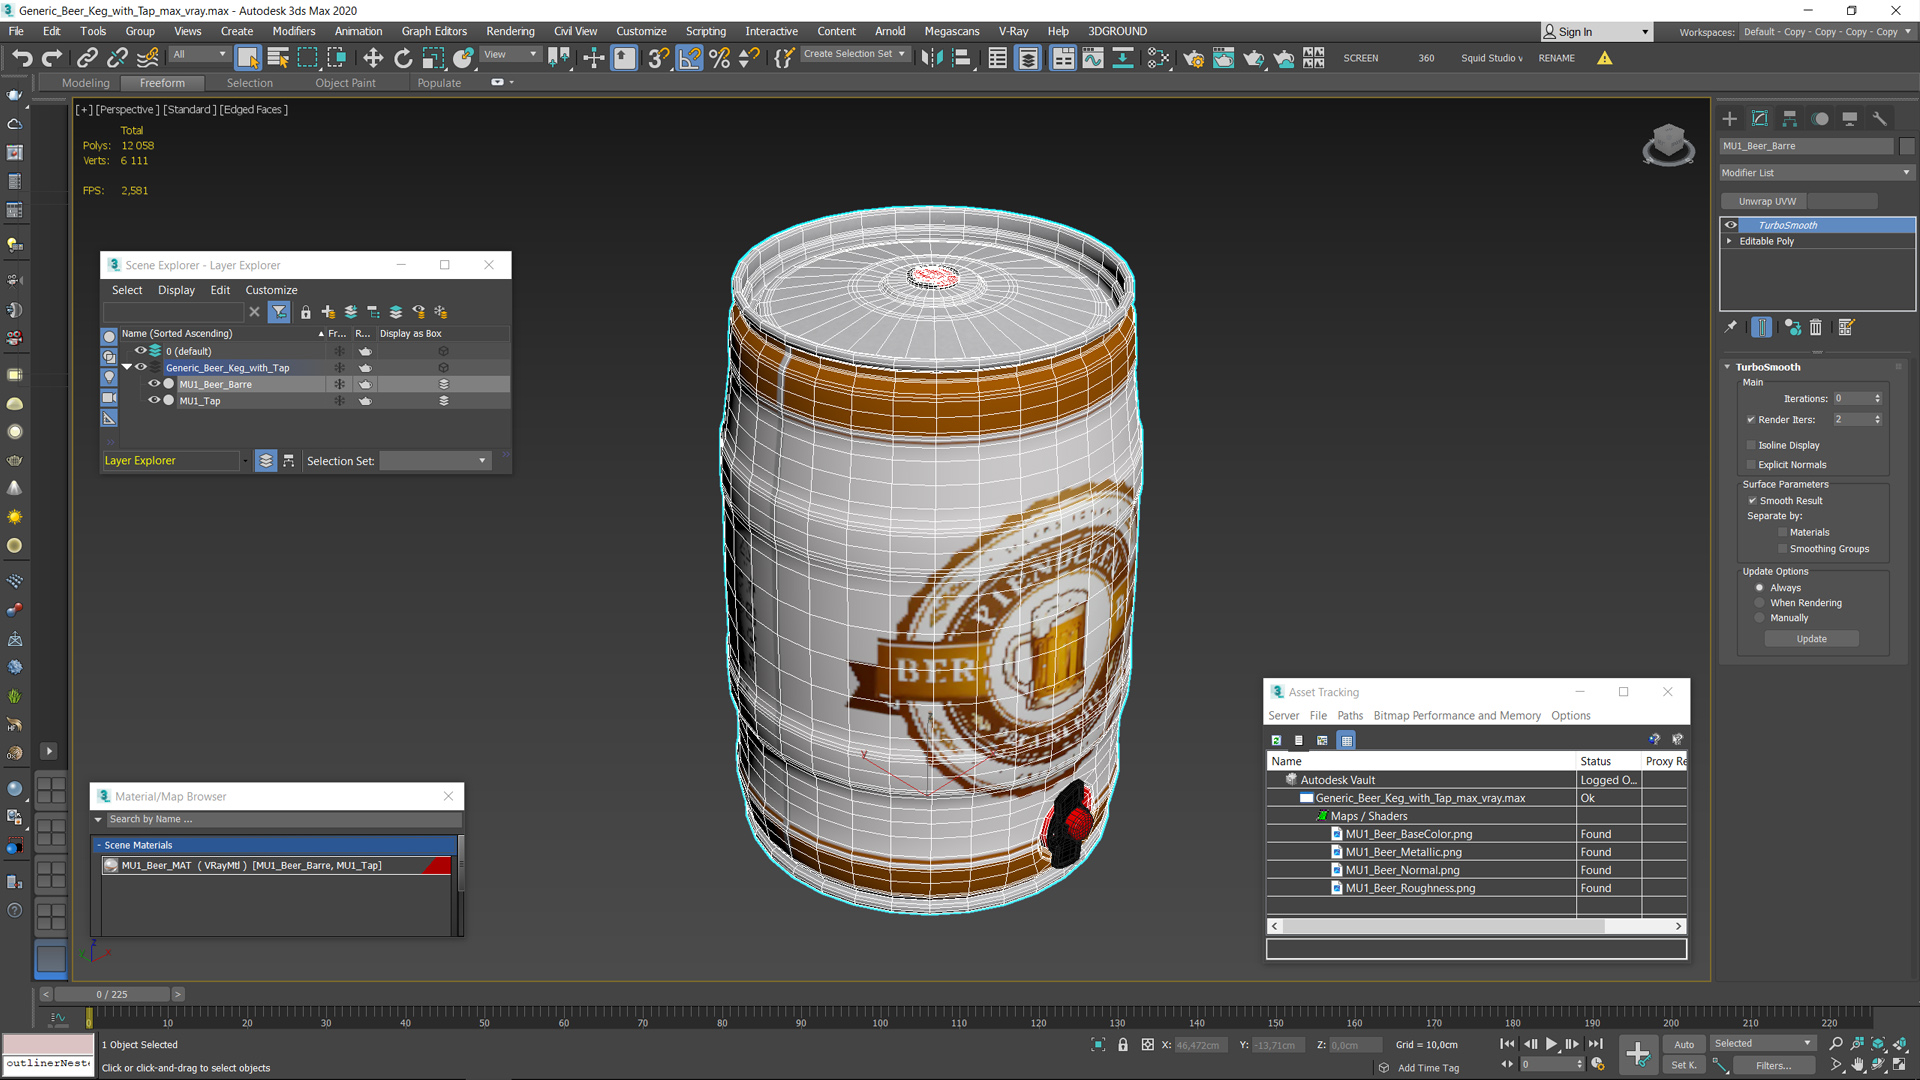The image size is (1920, 1080).
Task: Select the Move transform tool
Action: point(373,57)
